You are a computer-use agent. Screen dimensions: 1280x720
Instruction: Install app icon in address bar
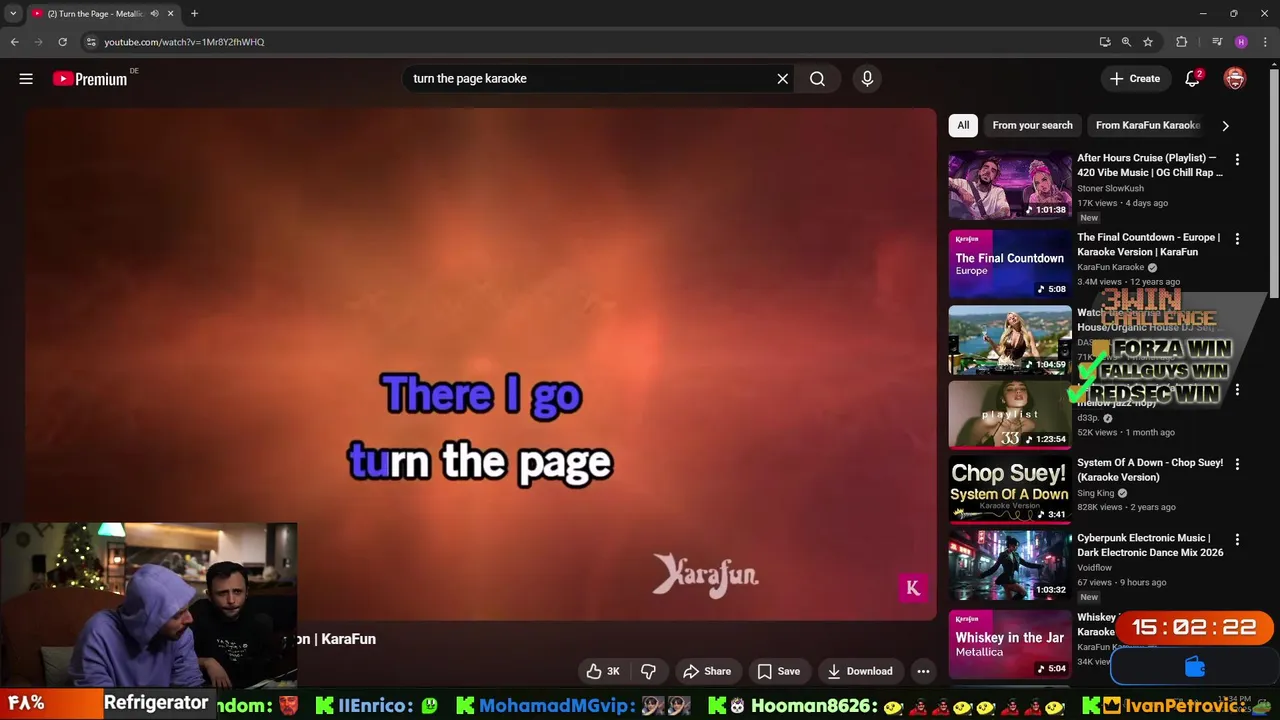point(1105,42)
